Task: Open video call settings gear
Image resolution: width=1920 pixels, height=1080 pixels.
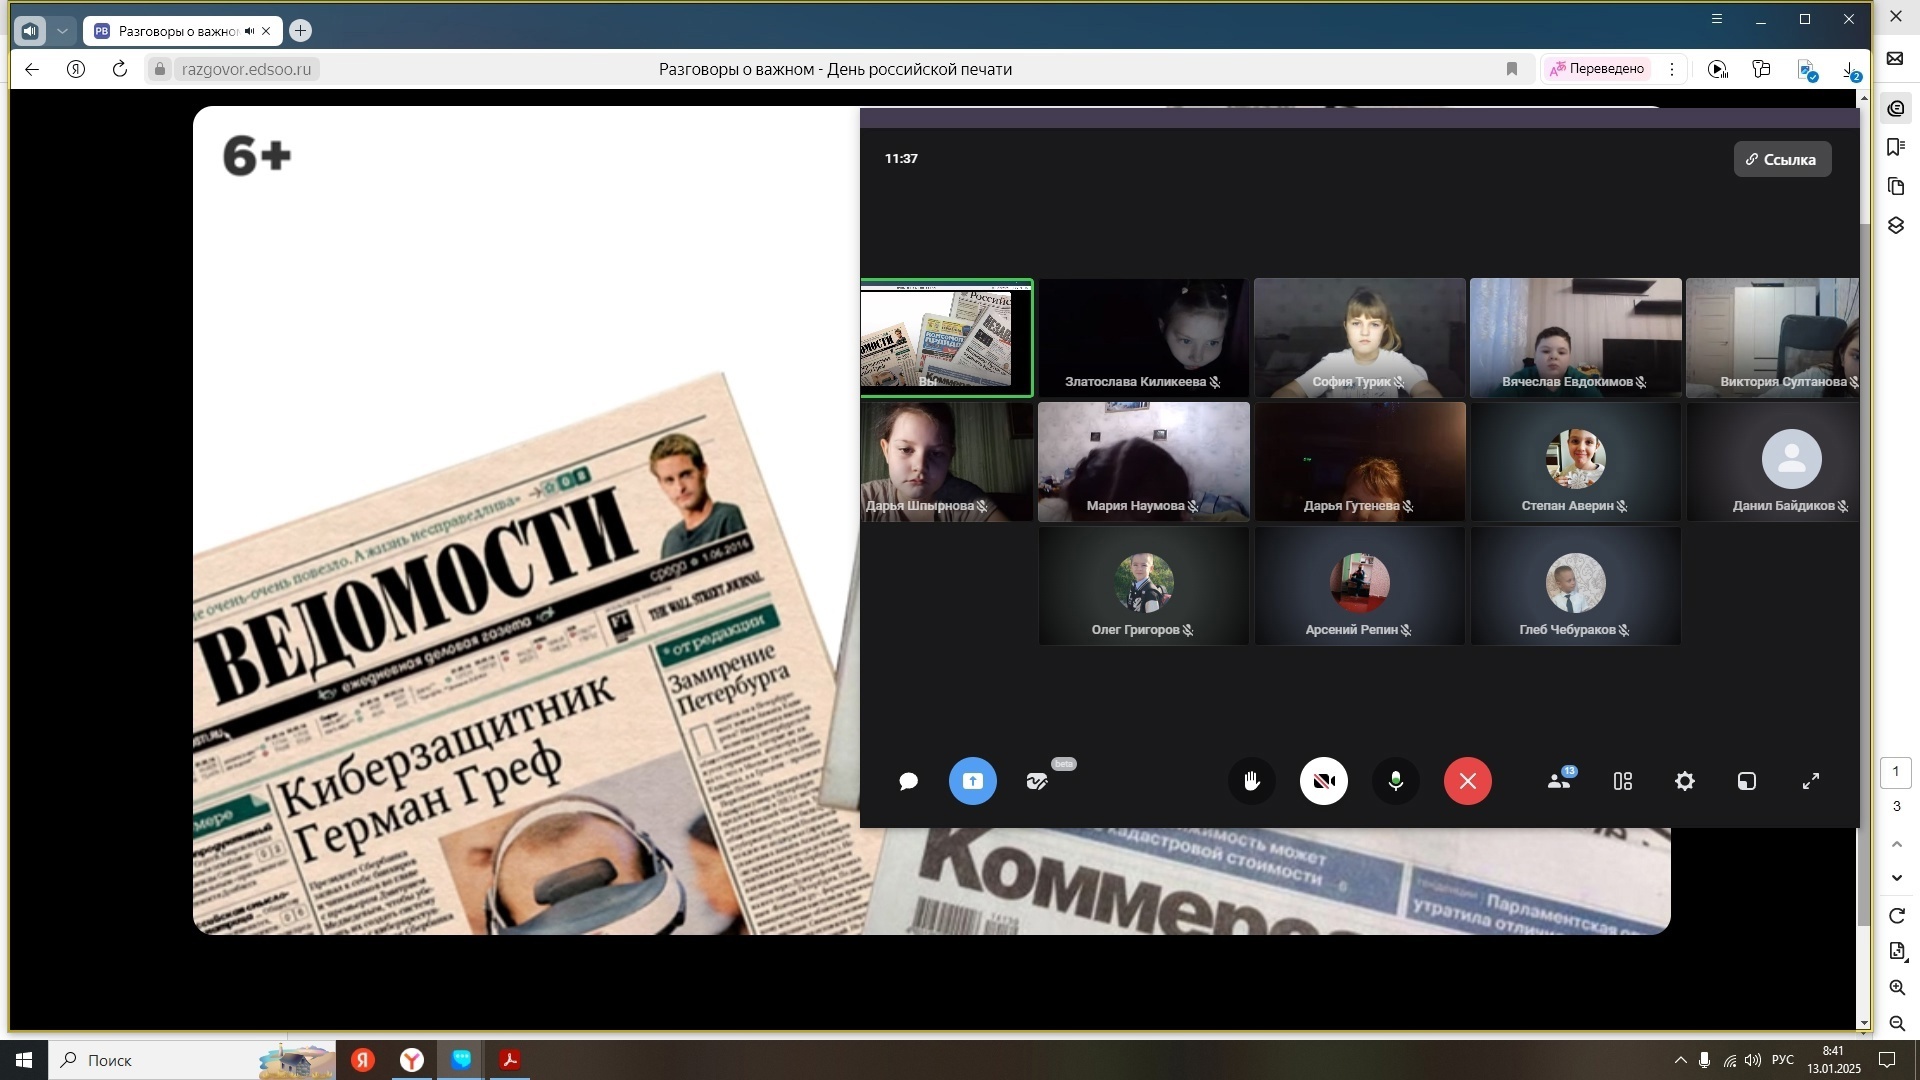Action: pos(1685,781)
